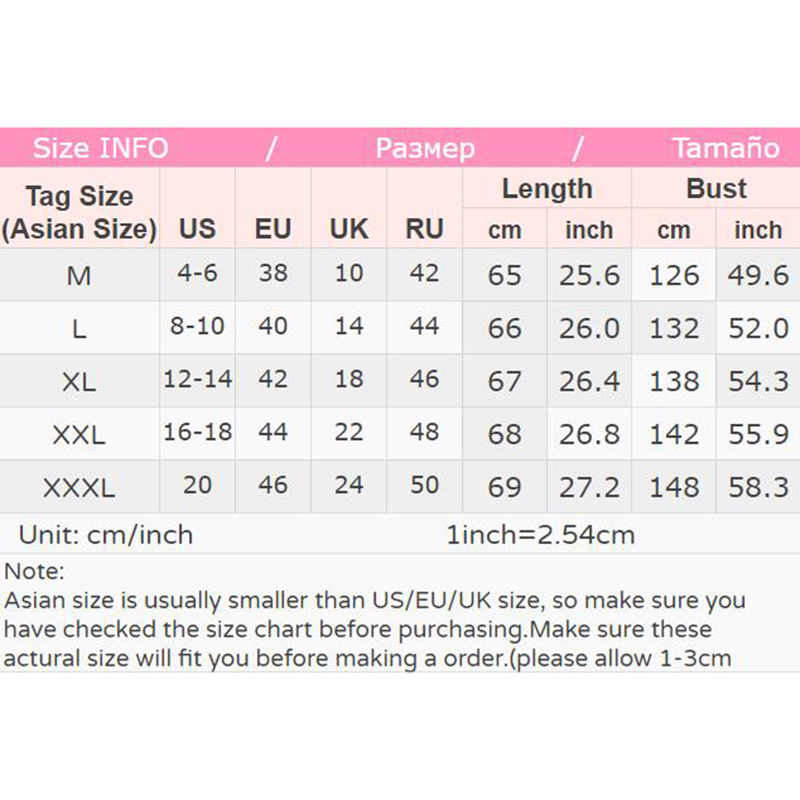Click the bust 126 cm cell

[674, 275]
